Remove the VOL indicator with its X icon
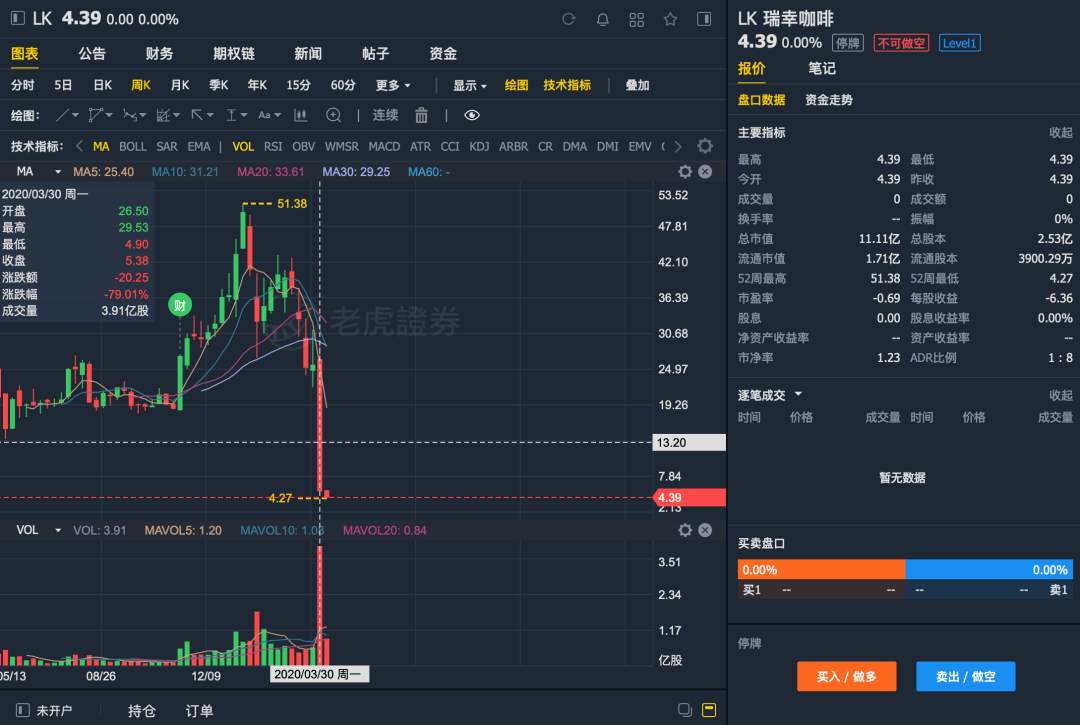This screenshot has width=1080, height=725. pyautogui.click(x=705, y=530)
